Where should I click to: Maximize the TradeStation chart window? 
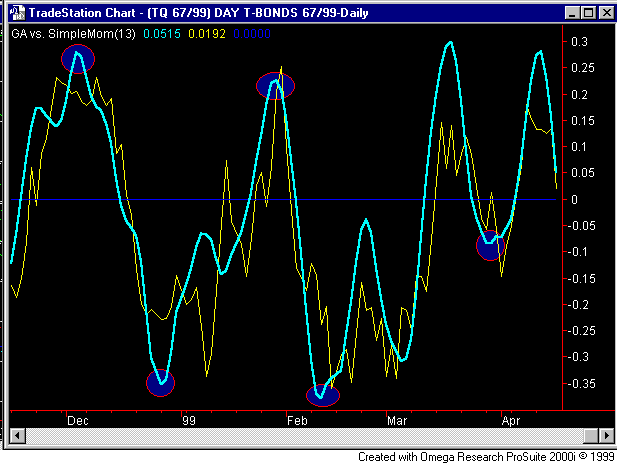(586, 13)
